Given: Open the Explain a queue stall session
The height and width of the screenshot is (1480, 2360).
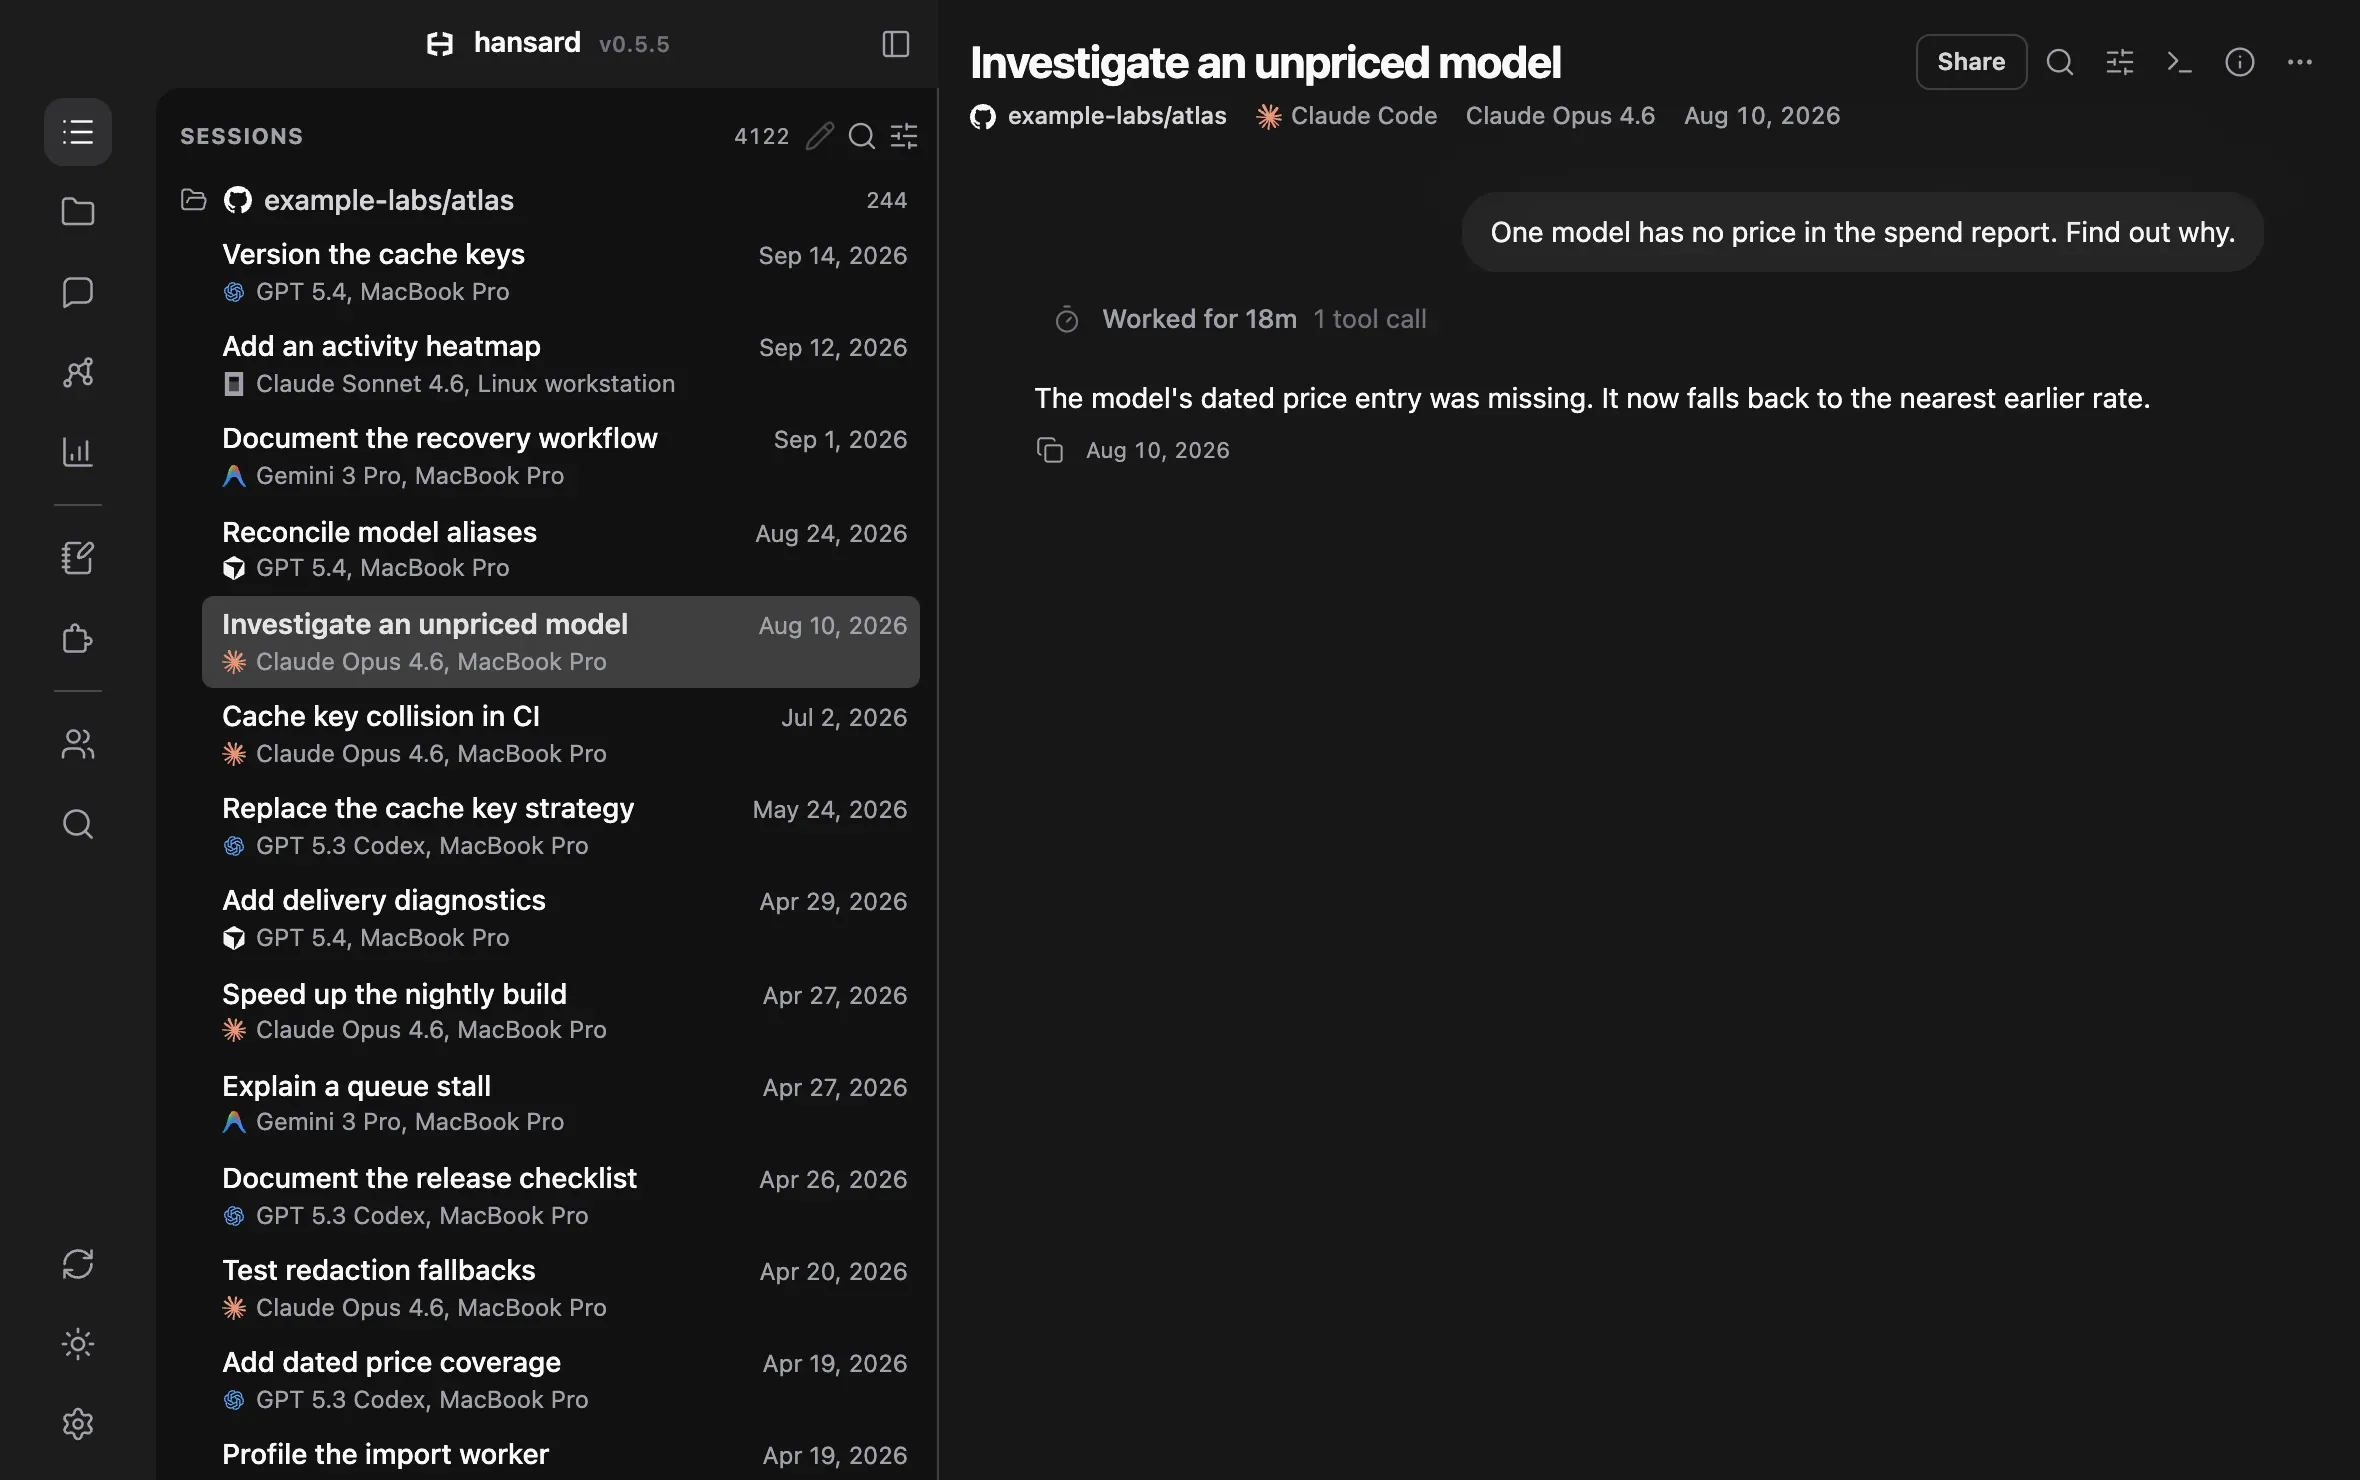Looking at the screenshot, I should click(561, 1103).
